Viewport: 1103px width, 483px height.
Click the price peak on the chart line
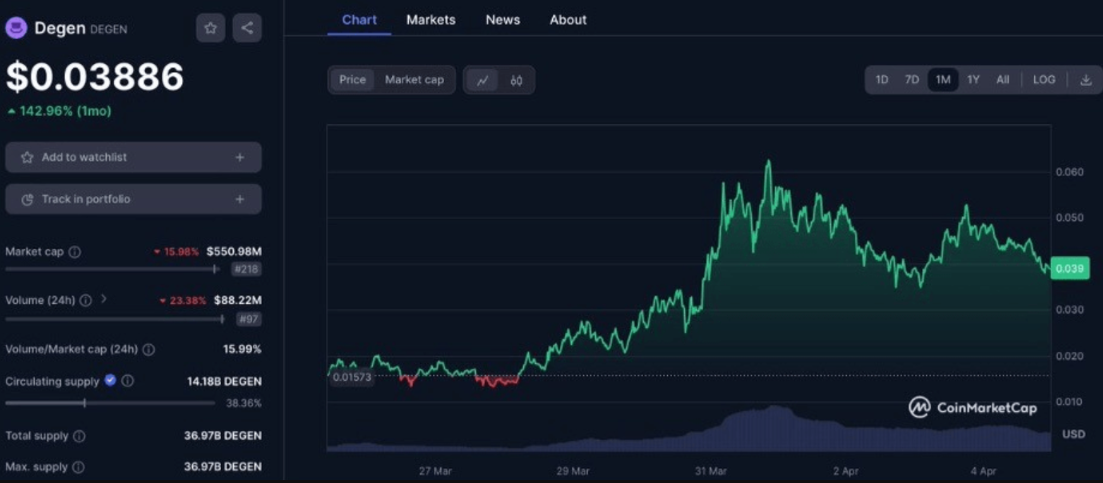tap(768, 161)
